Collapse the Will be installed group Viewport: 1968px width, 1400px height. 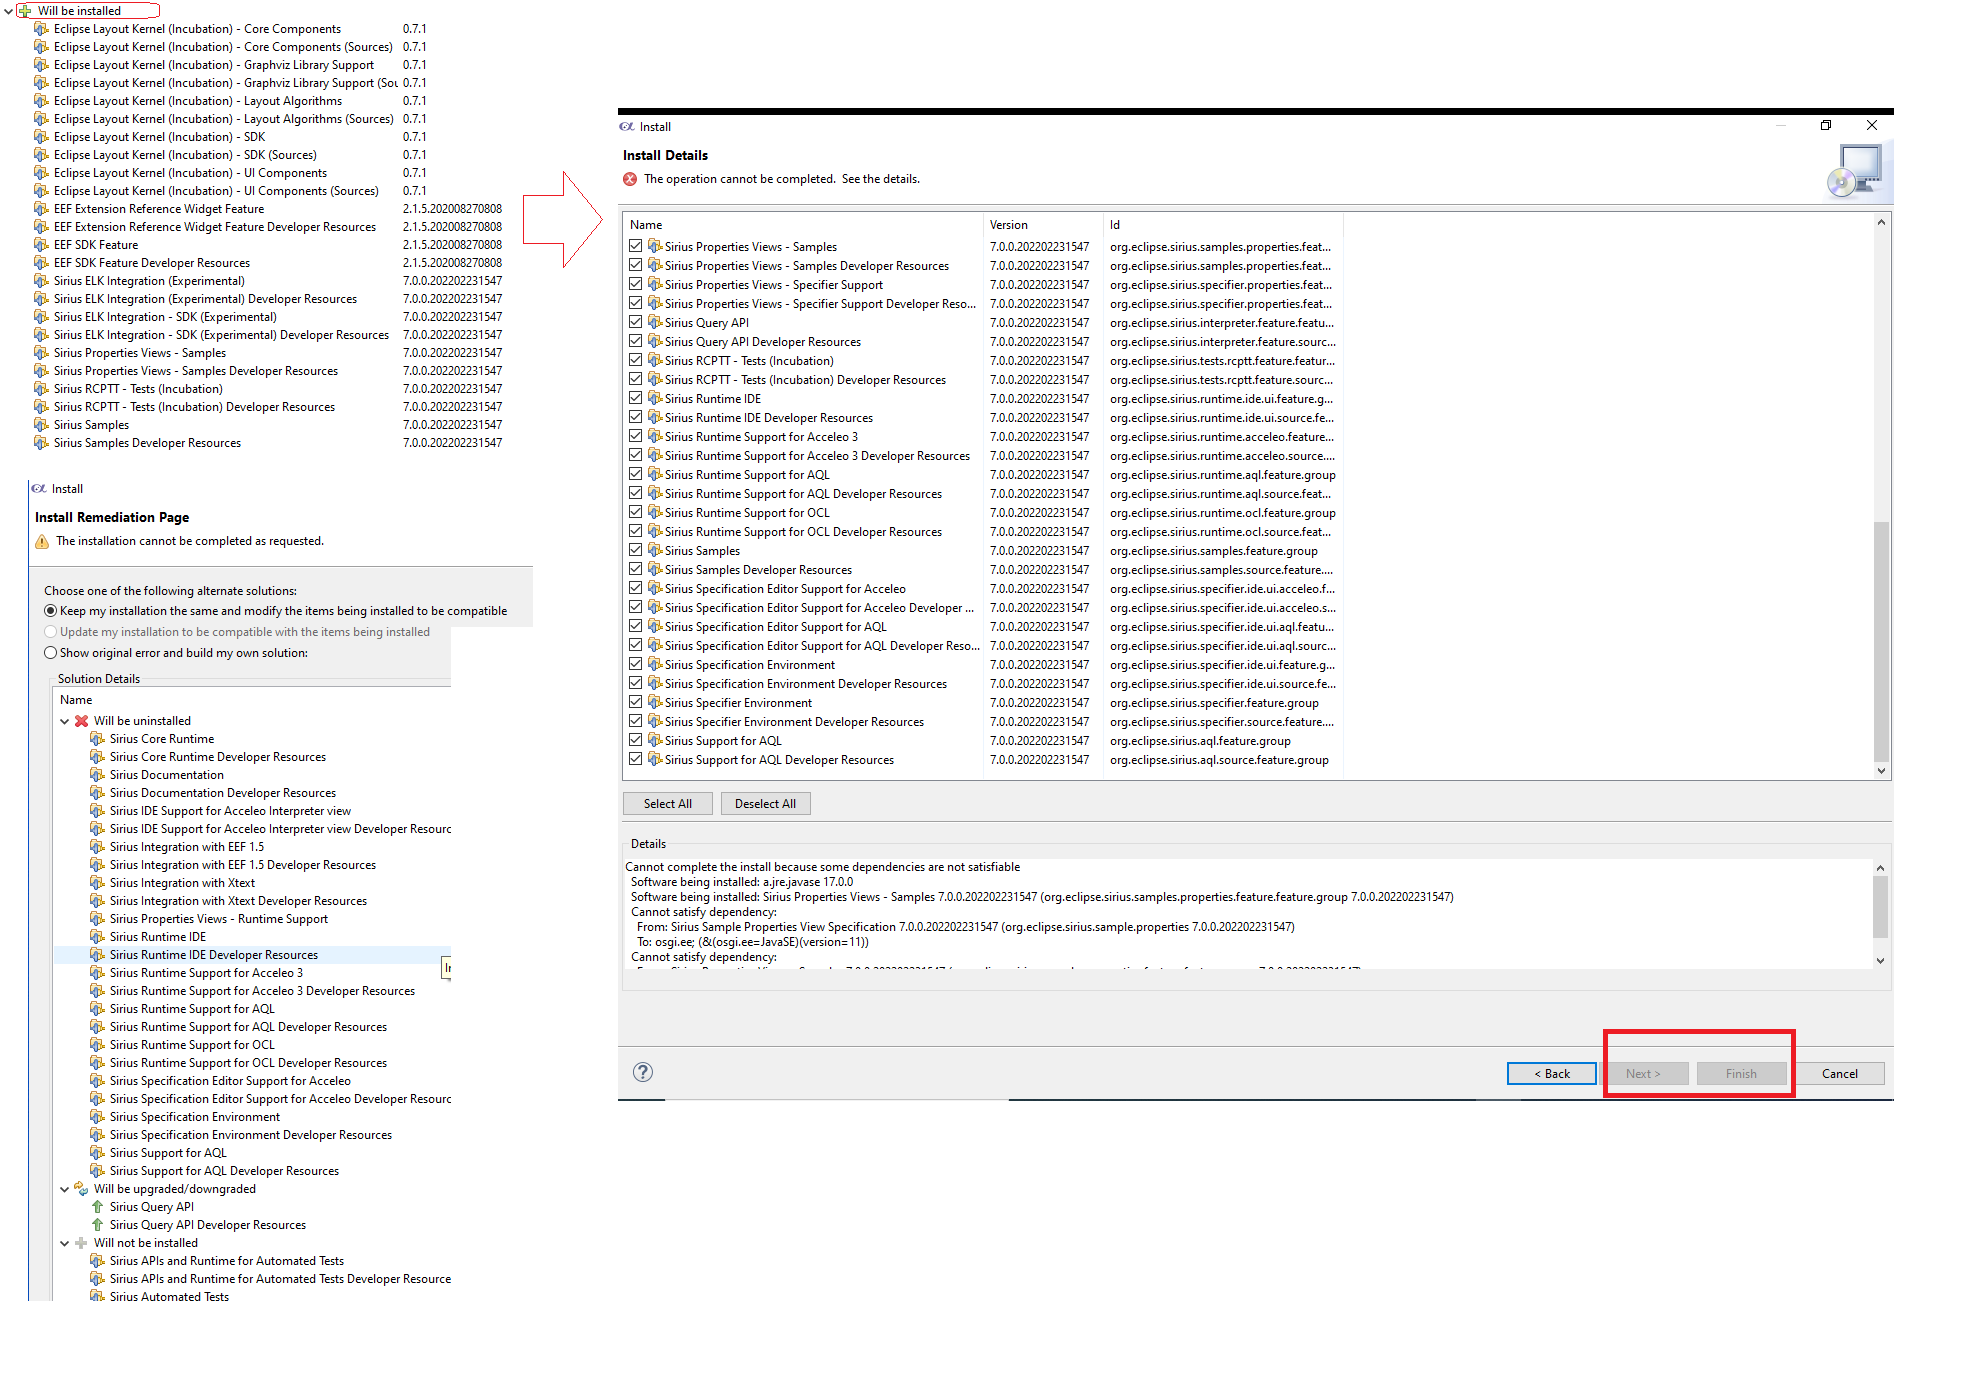(x=9, y=11)
